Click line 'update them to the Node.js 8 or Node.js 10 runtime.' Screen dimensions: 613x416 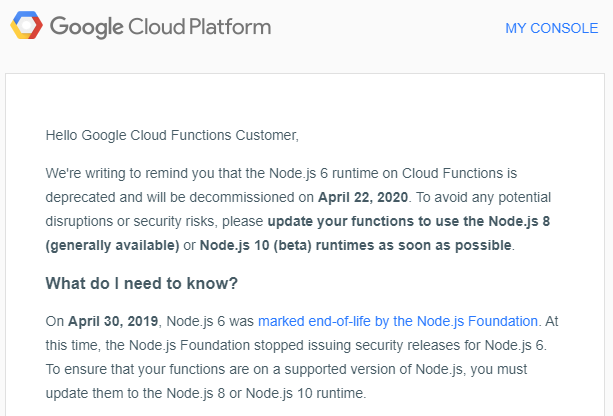206,393
